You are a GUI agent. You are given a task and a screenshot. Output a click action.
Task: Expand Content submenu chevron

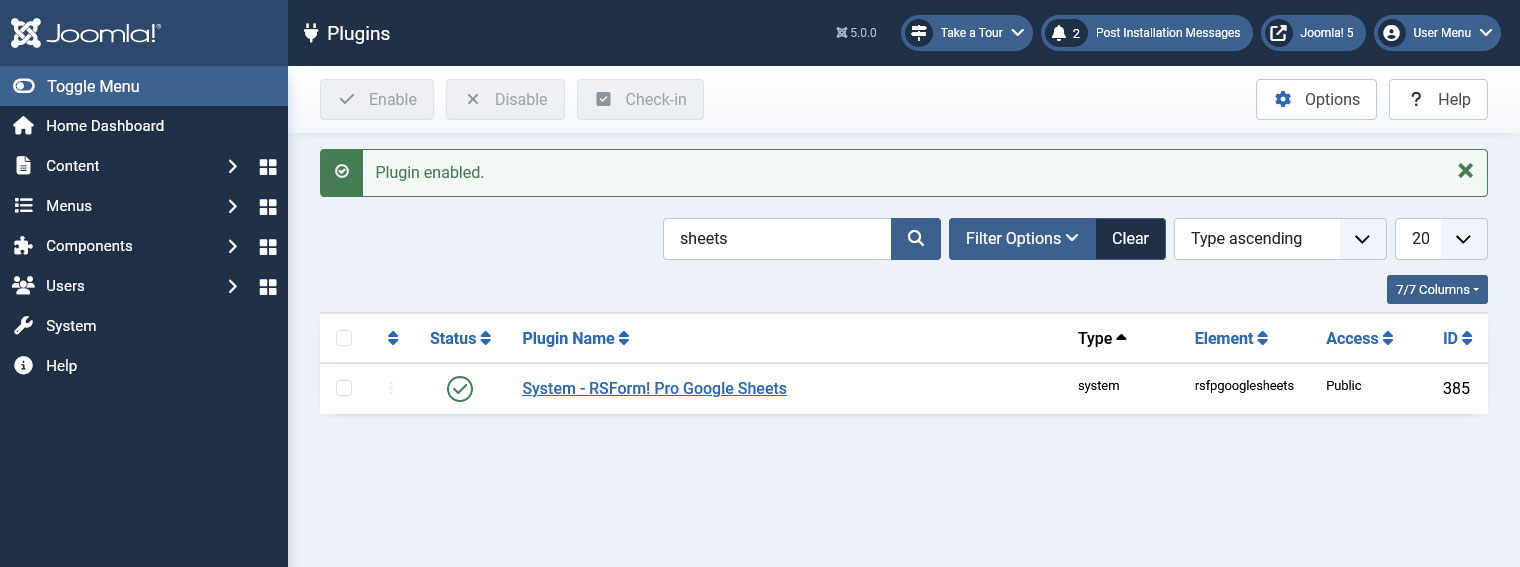point(232,166)
